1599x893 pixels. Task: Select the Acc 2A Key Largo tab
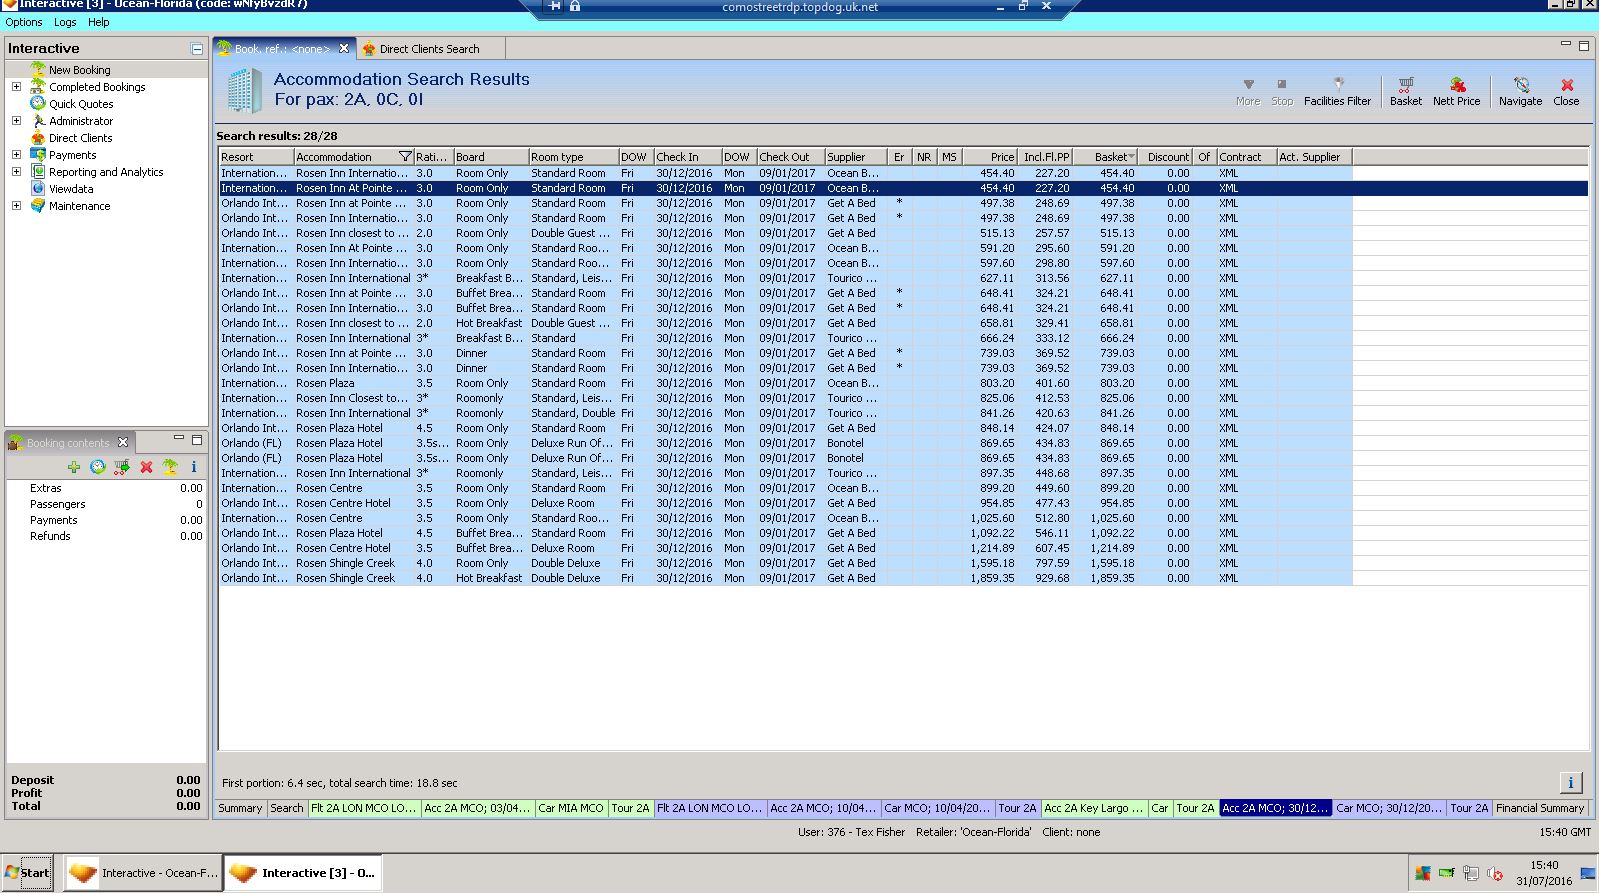click(1093, 808)
